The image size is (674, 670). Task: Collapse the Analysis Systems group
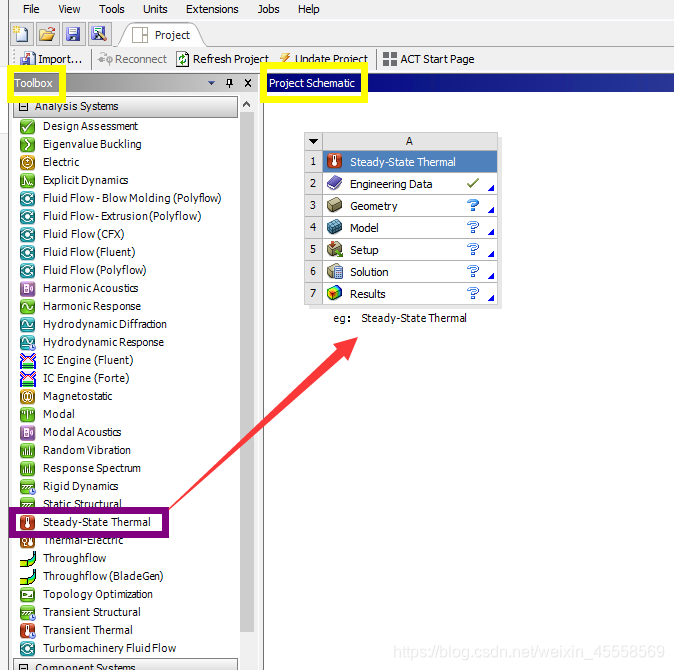pyautogui.click(x=24, y=106)
